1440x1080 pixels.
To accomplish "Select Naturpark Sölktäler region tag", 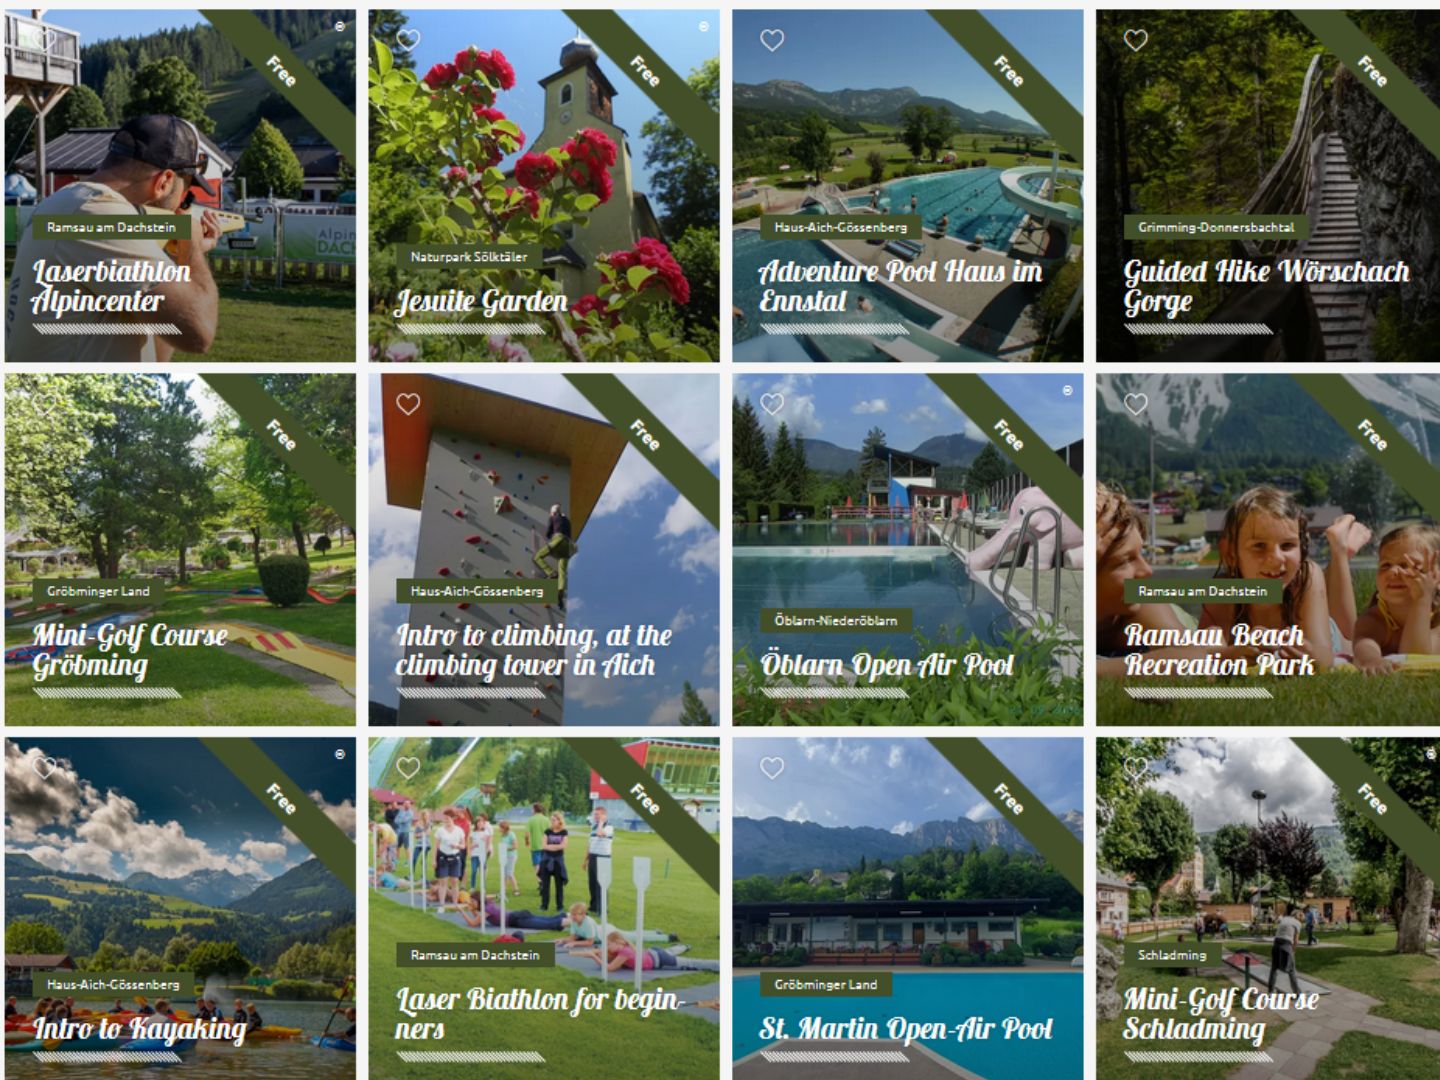I will point(468,256).
